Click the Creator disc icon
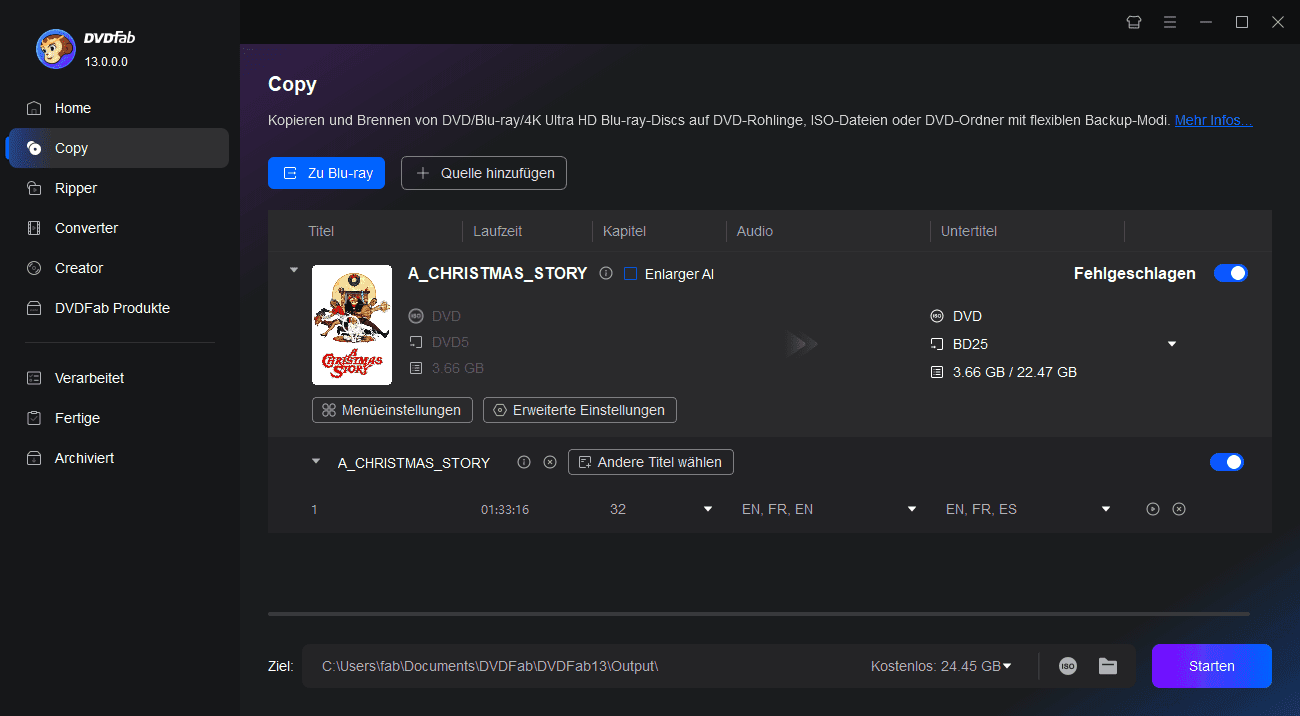 click(34, 268)
